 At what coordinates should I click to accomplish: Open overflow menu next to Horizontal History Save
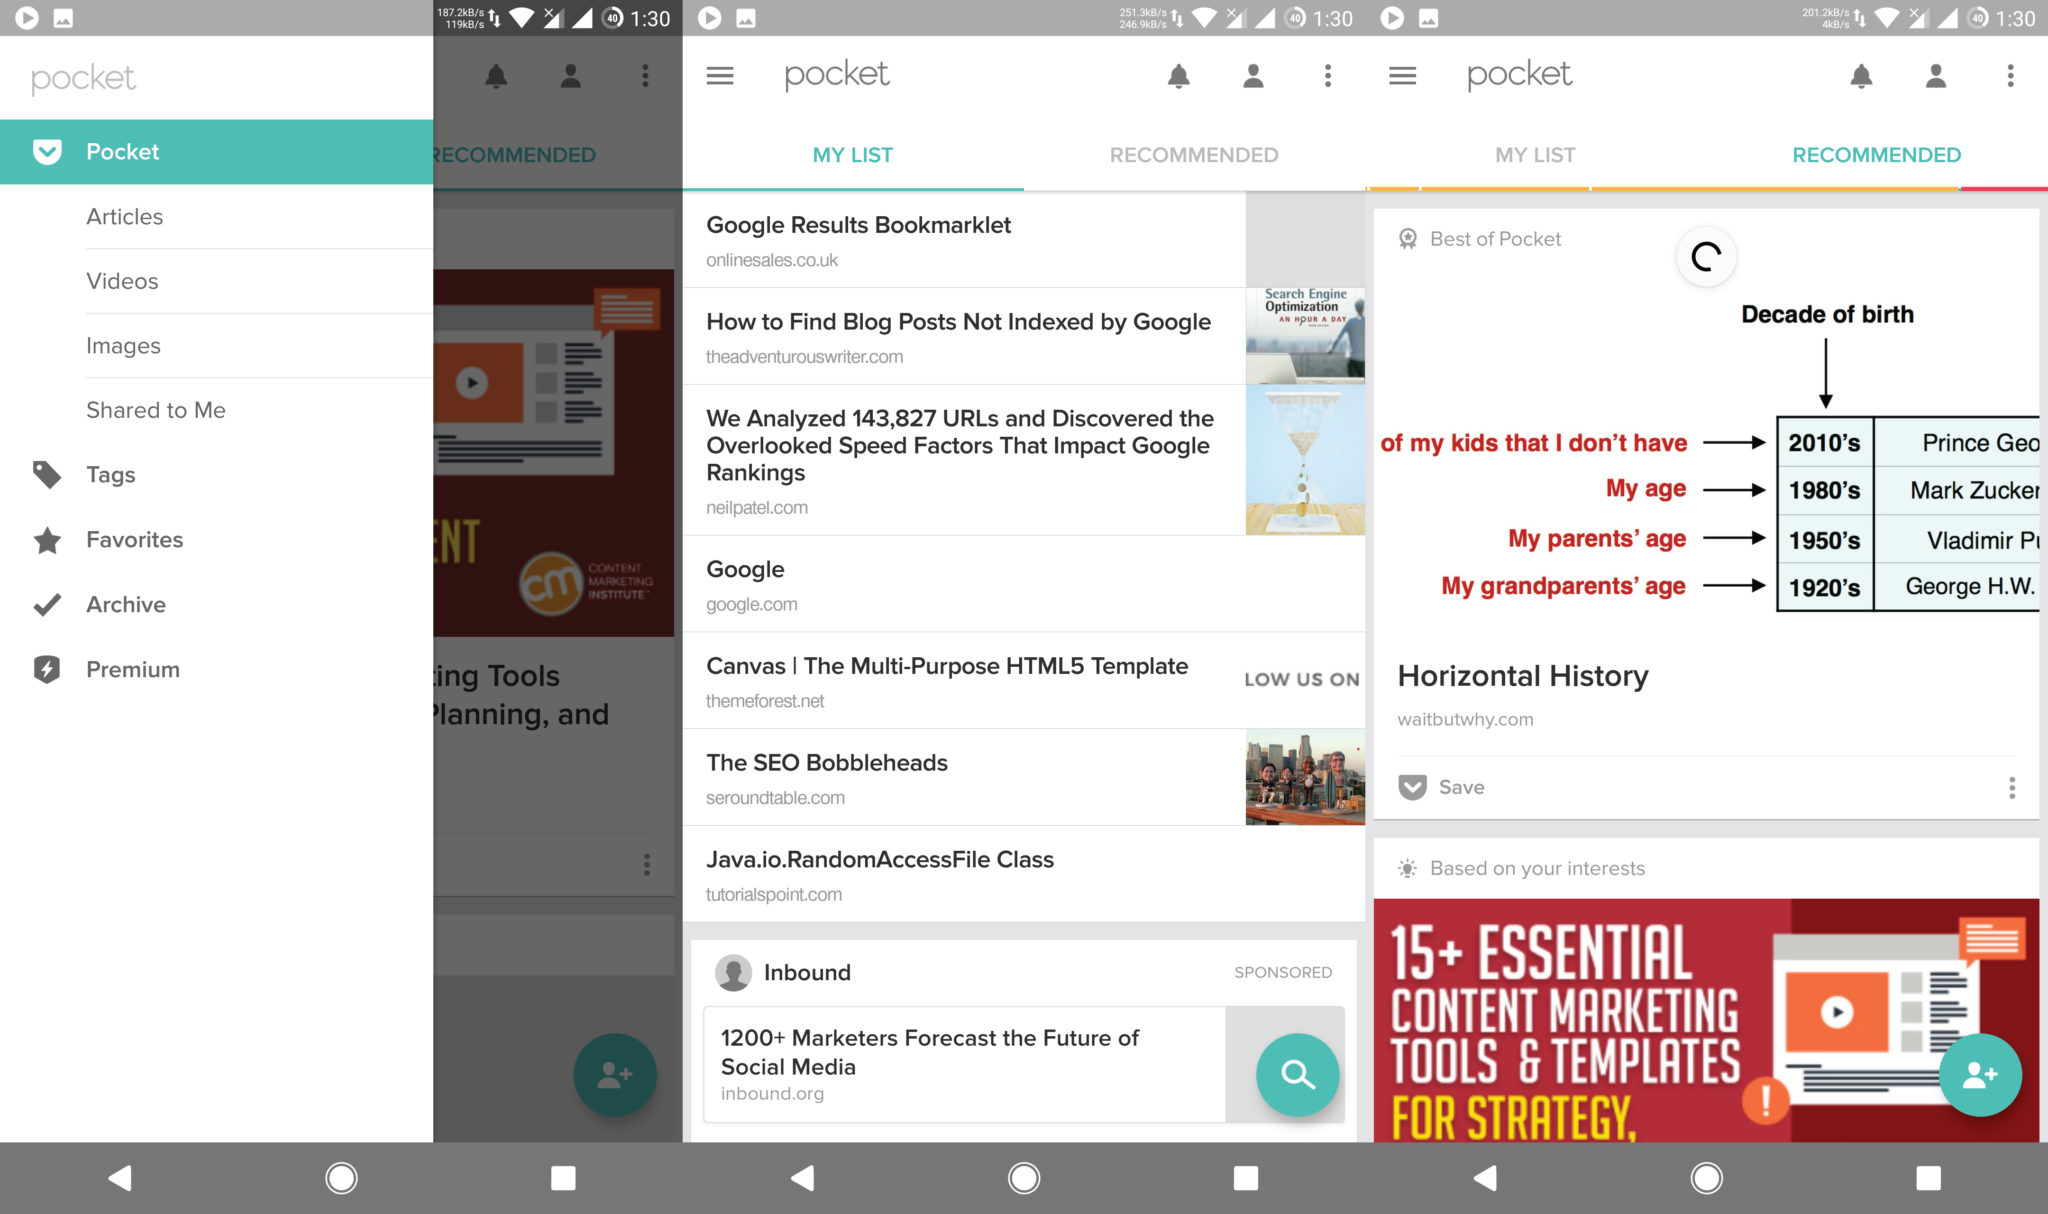(x=2013, y=788)
